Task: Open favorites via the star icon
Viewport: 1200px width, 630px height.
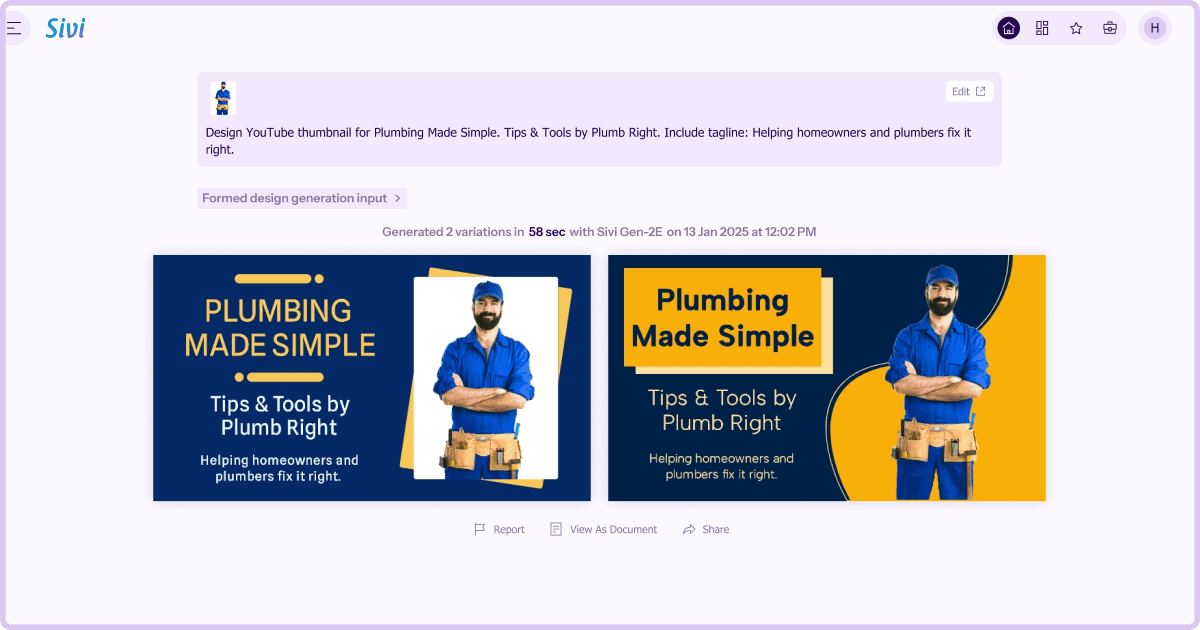Action: point(1076,28)
